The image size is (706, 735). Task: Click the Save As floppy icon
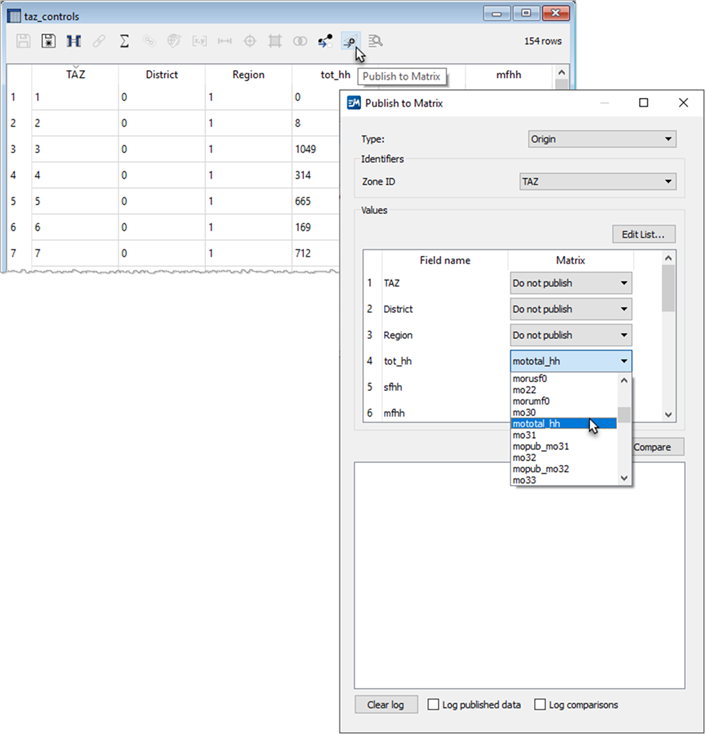(48, 41)
